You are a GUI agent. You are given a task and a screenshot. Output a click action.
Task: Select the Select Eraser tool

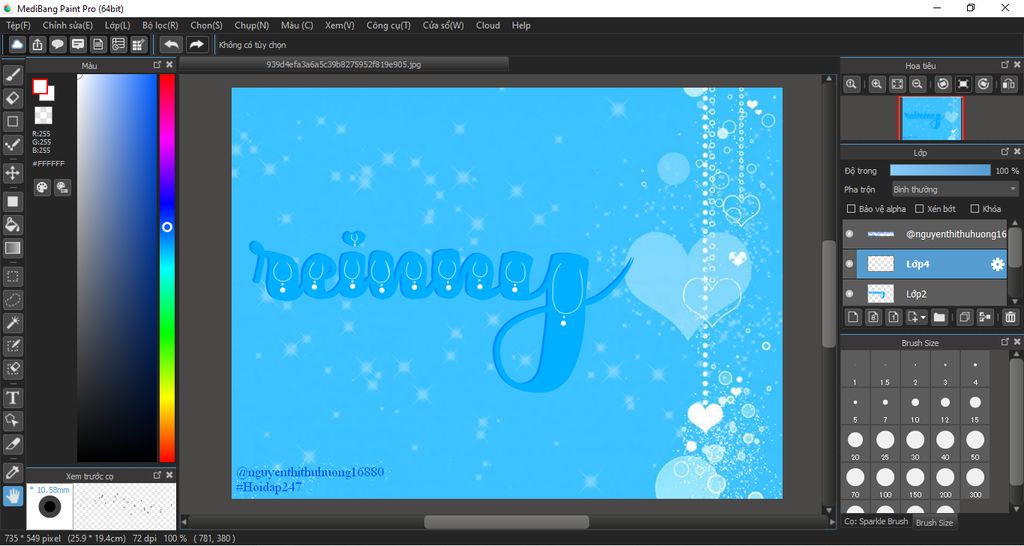click(x=12, y=369)
